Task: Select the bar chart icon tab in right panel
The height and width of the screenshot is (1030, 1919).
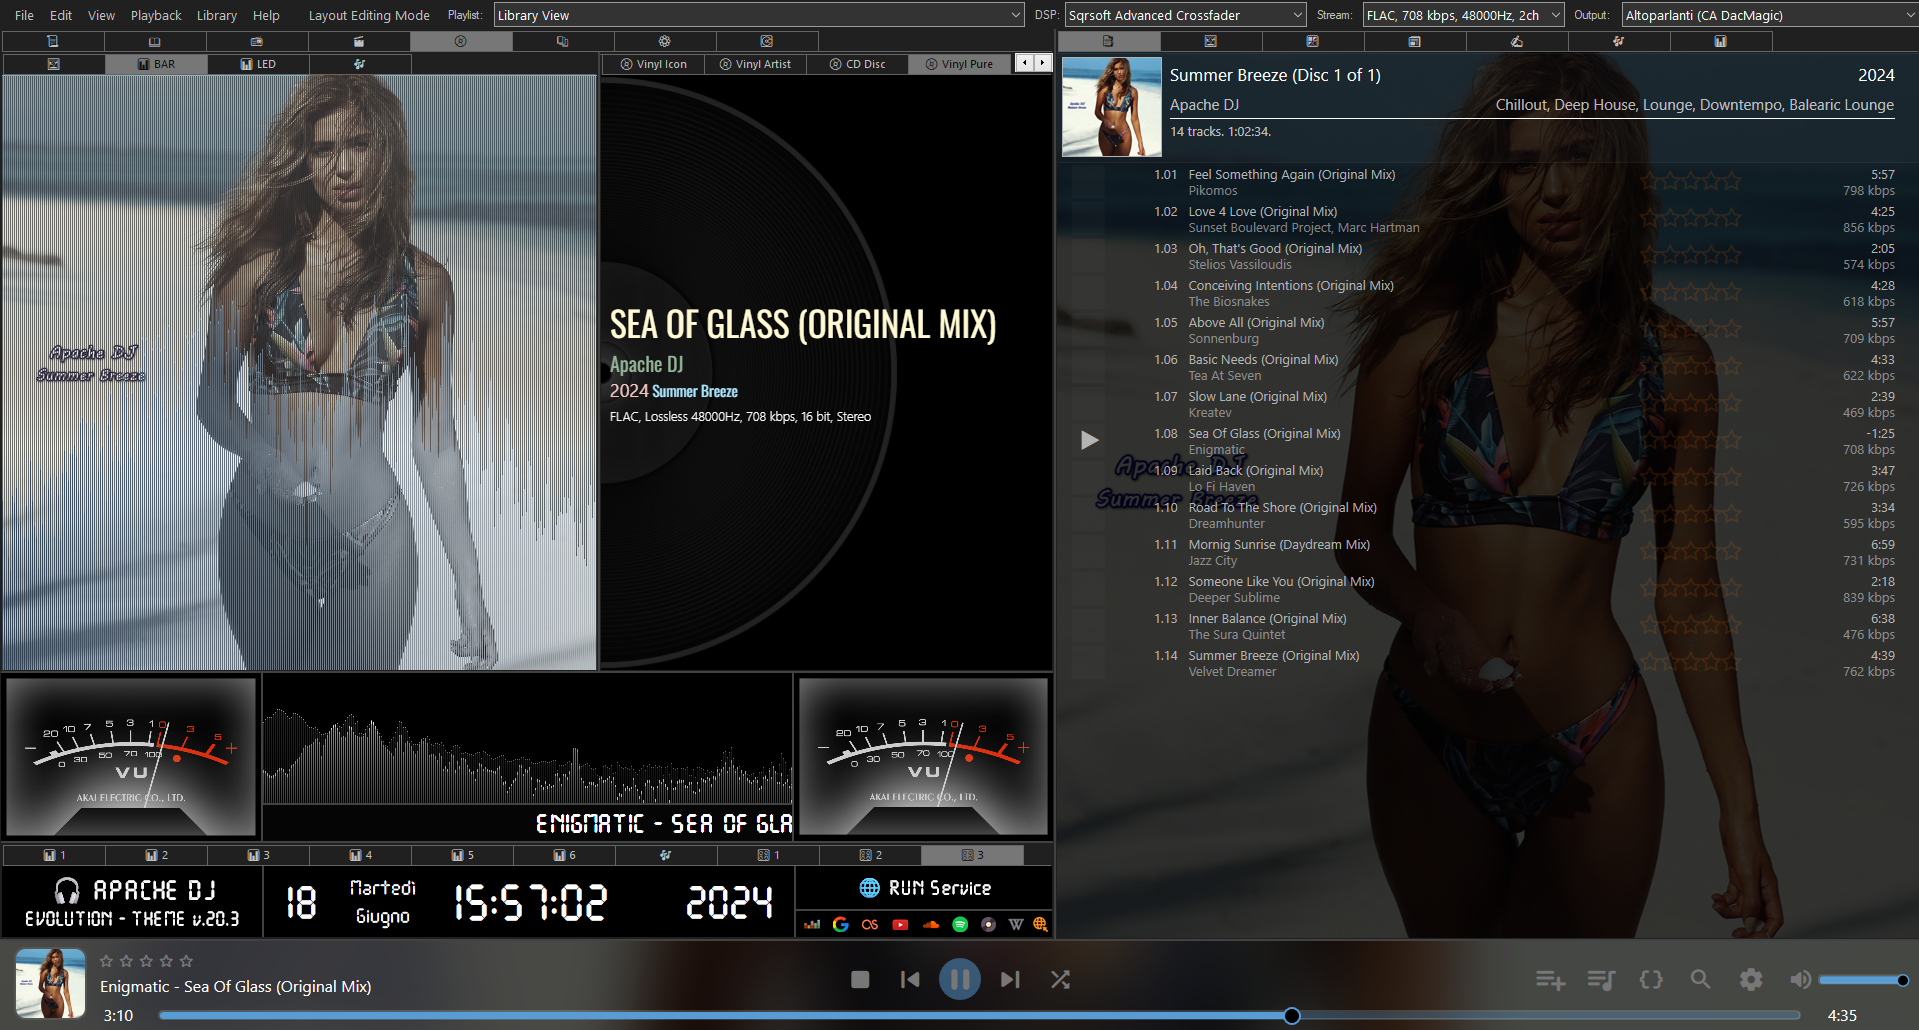Action: 1720,41
